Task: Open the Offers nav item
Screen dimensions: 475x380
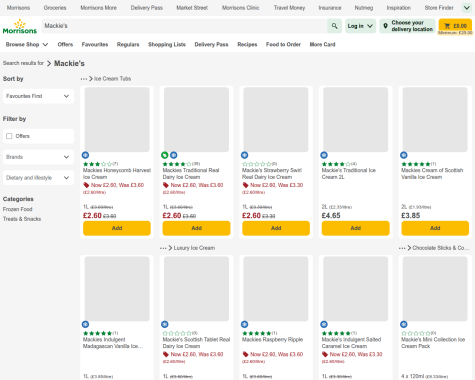Action: (65, 44)
